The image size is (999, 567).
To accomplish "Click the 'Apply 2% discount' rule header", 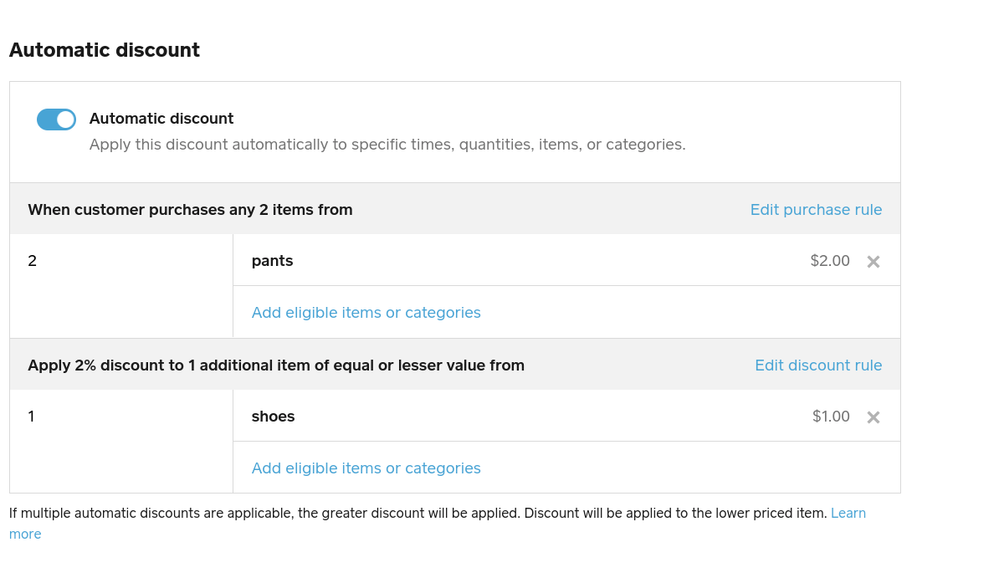I will click(x=276, y=366).
